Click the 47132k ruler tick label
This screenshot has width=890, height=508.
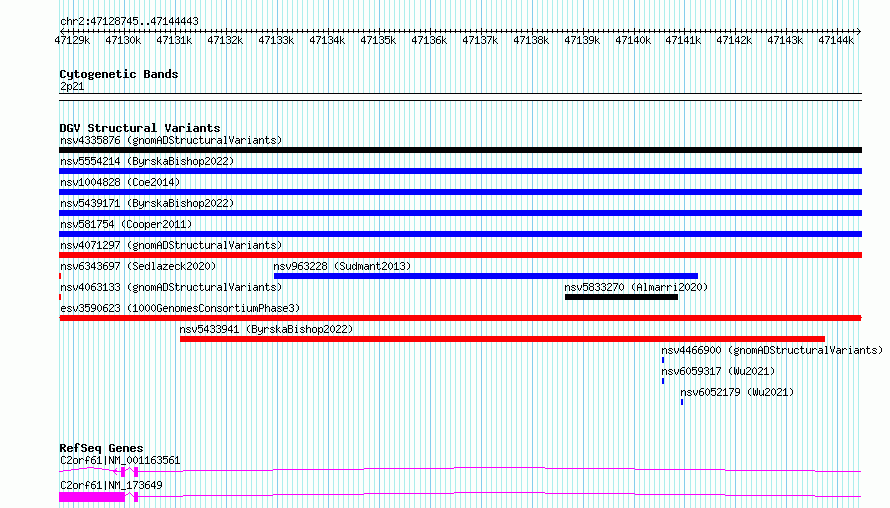click(x=225, y=40)
